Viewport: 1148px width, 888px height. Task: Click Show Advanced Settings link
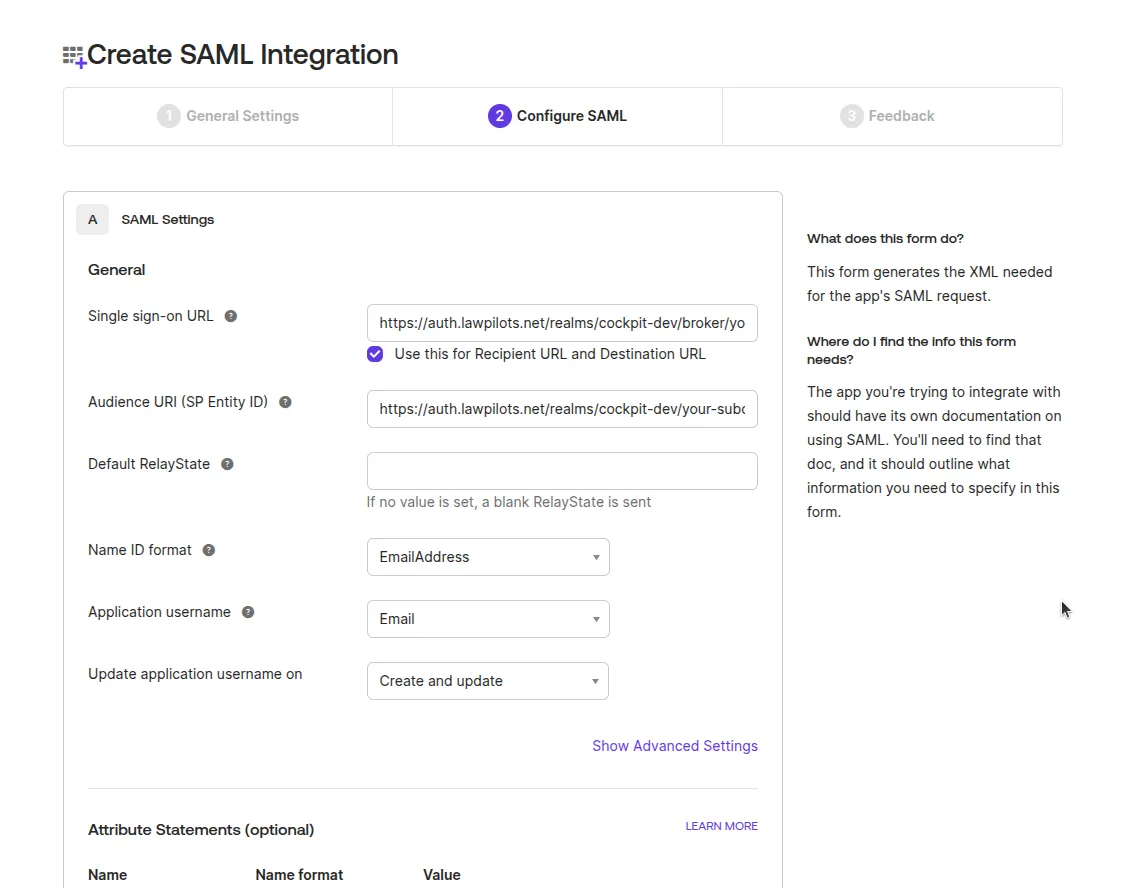click(x=675, y=746)
